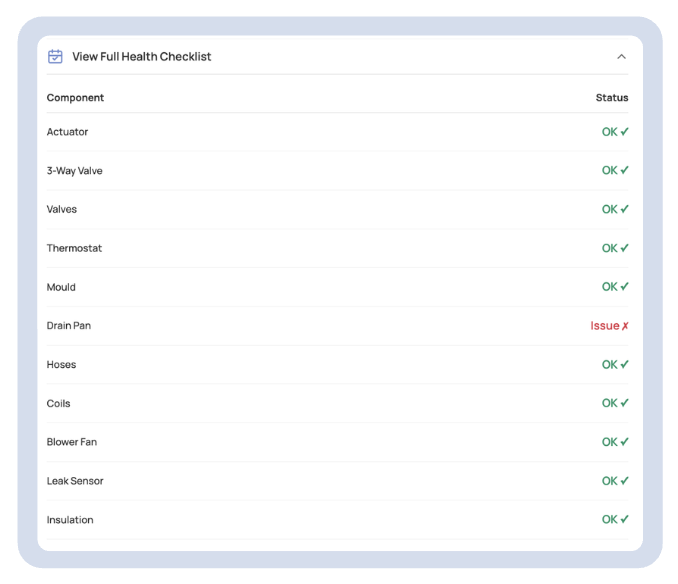Click the Valves OK checkmark status
678x584 pixels.
615,210
